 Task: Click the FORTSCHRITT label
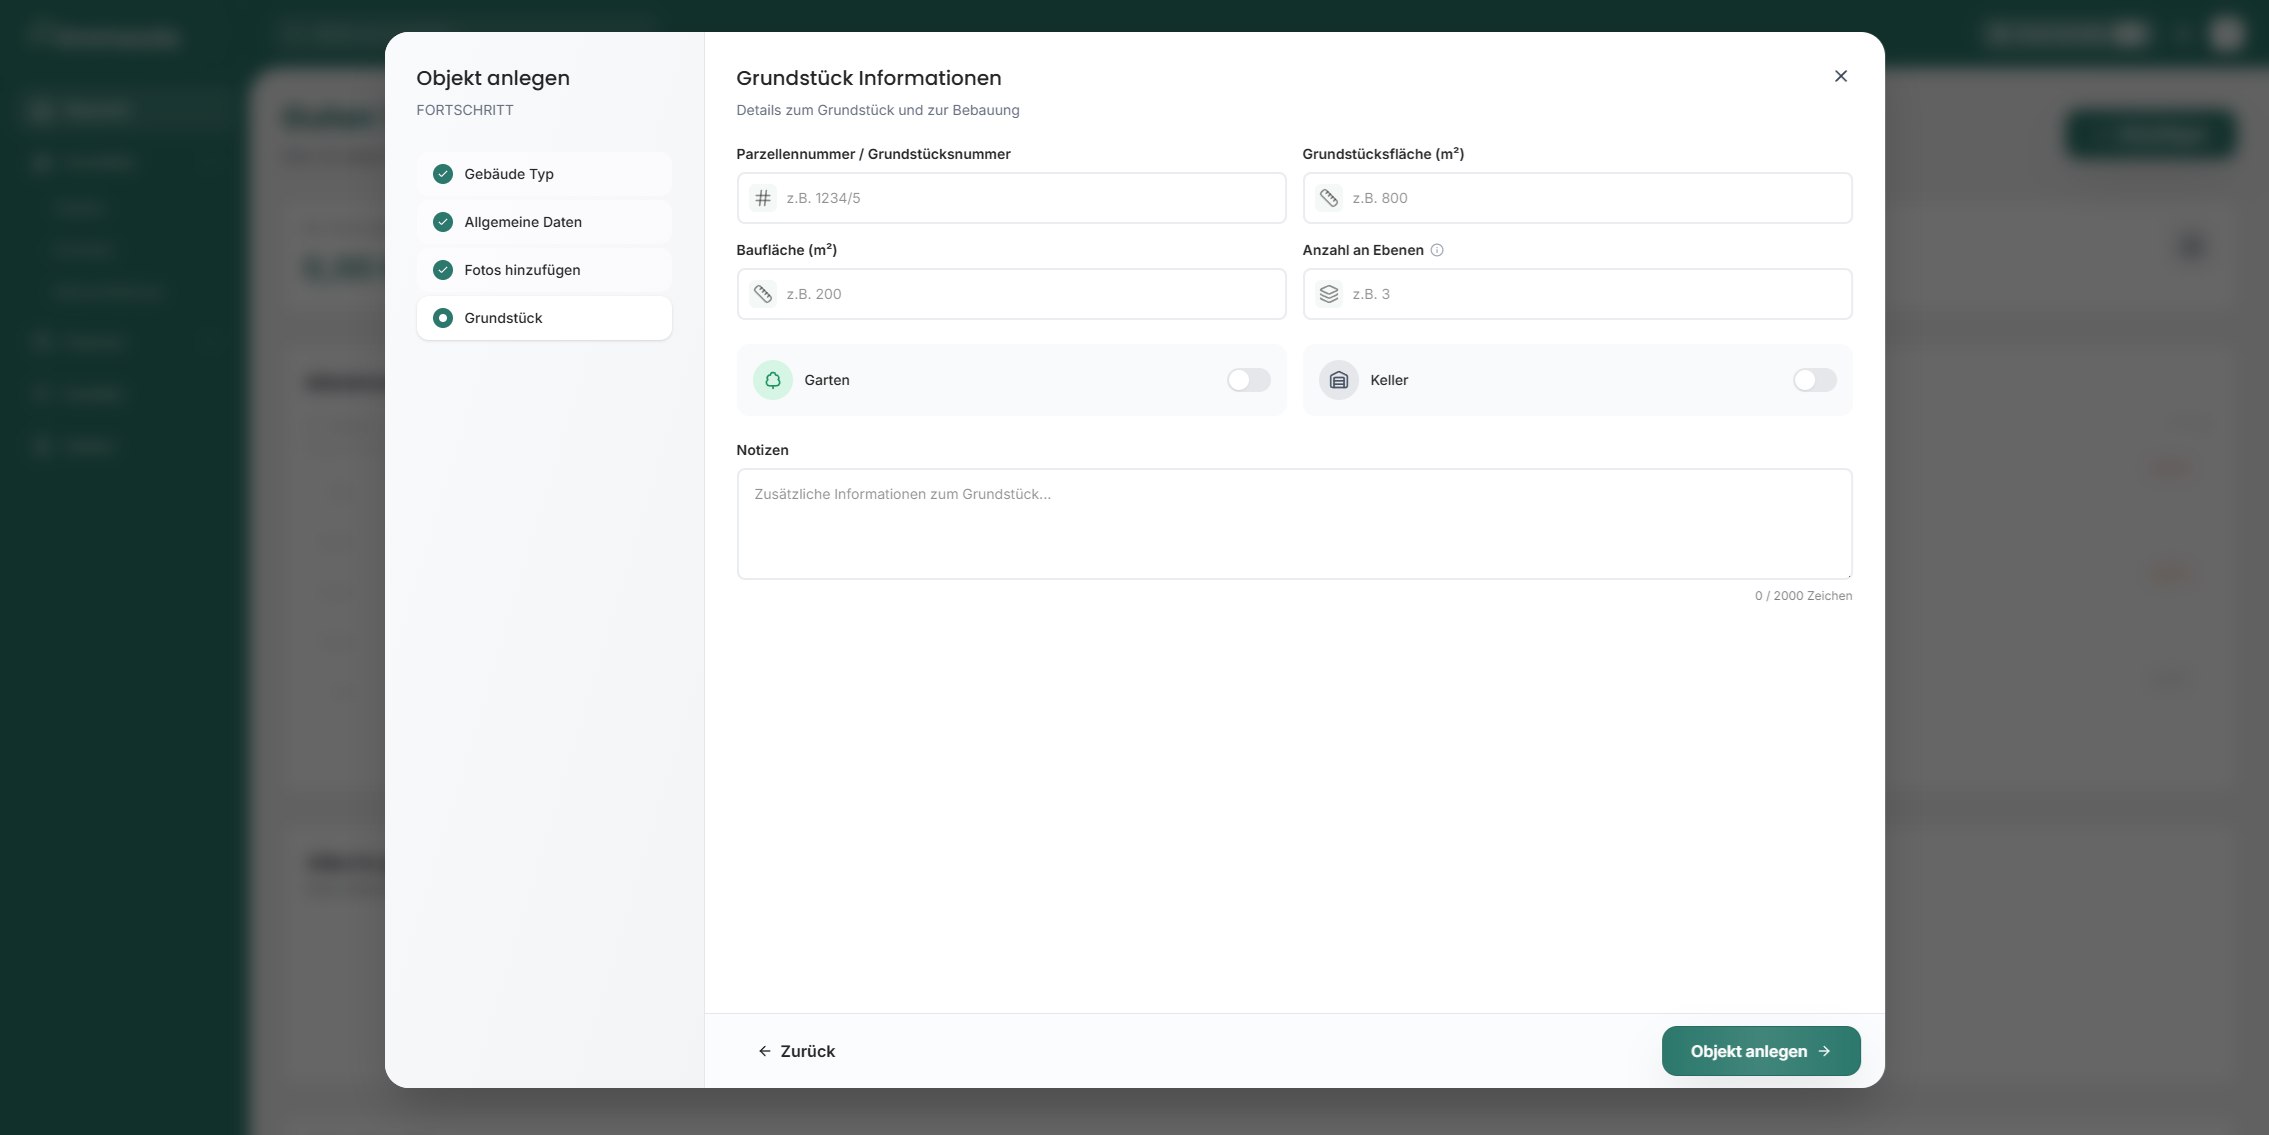pyautogui.click(x=465, y=110)
